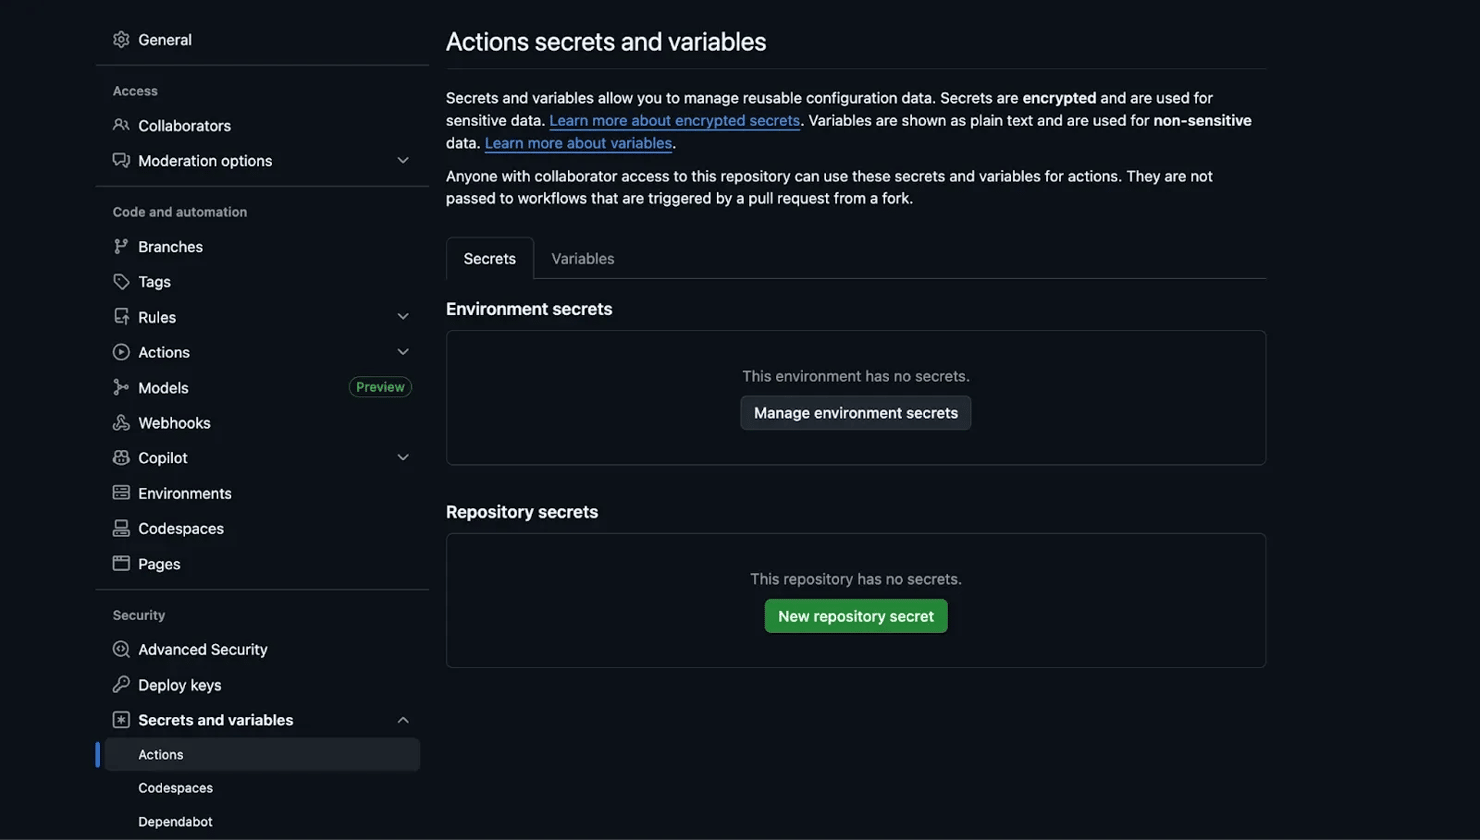Click the Codespaces icon

coord(121,529)
